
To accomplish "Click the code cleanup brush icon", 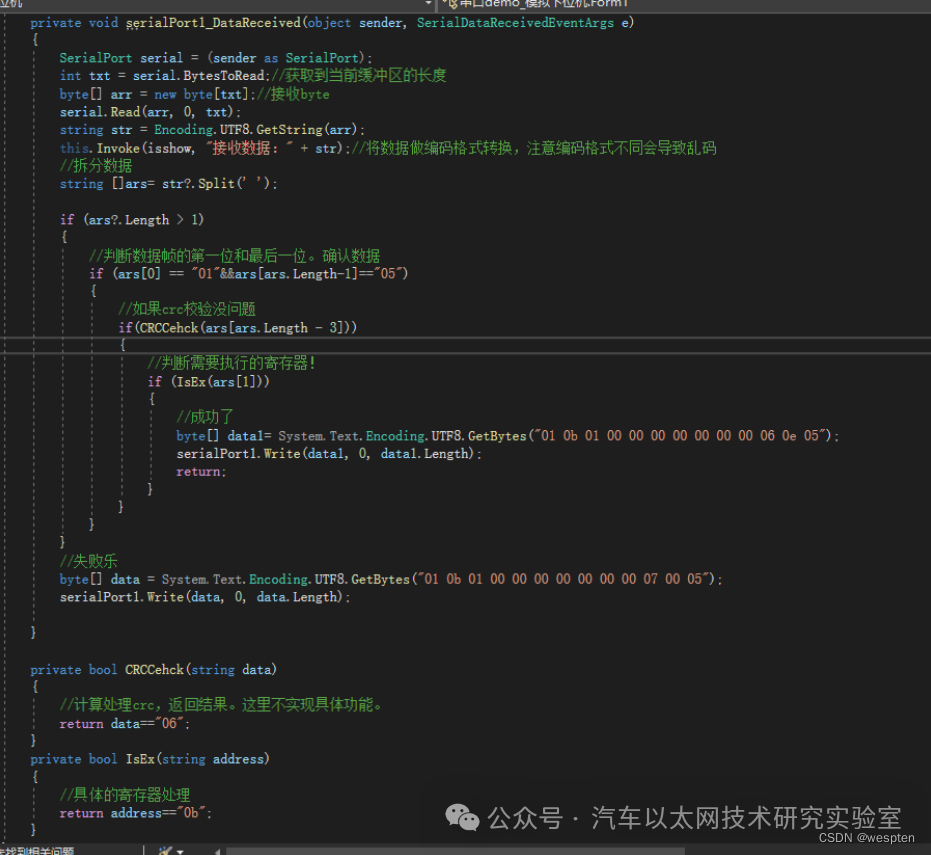I will [165, 850].
